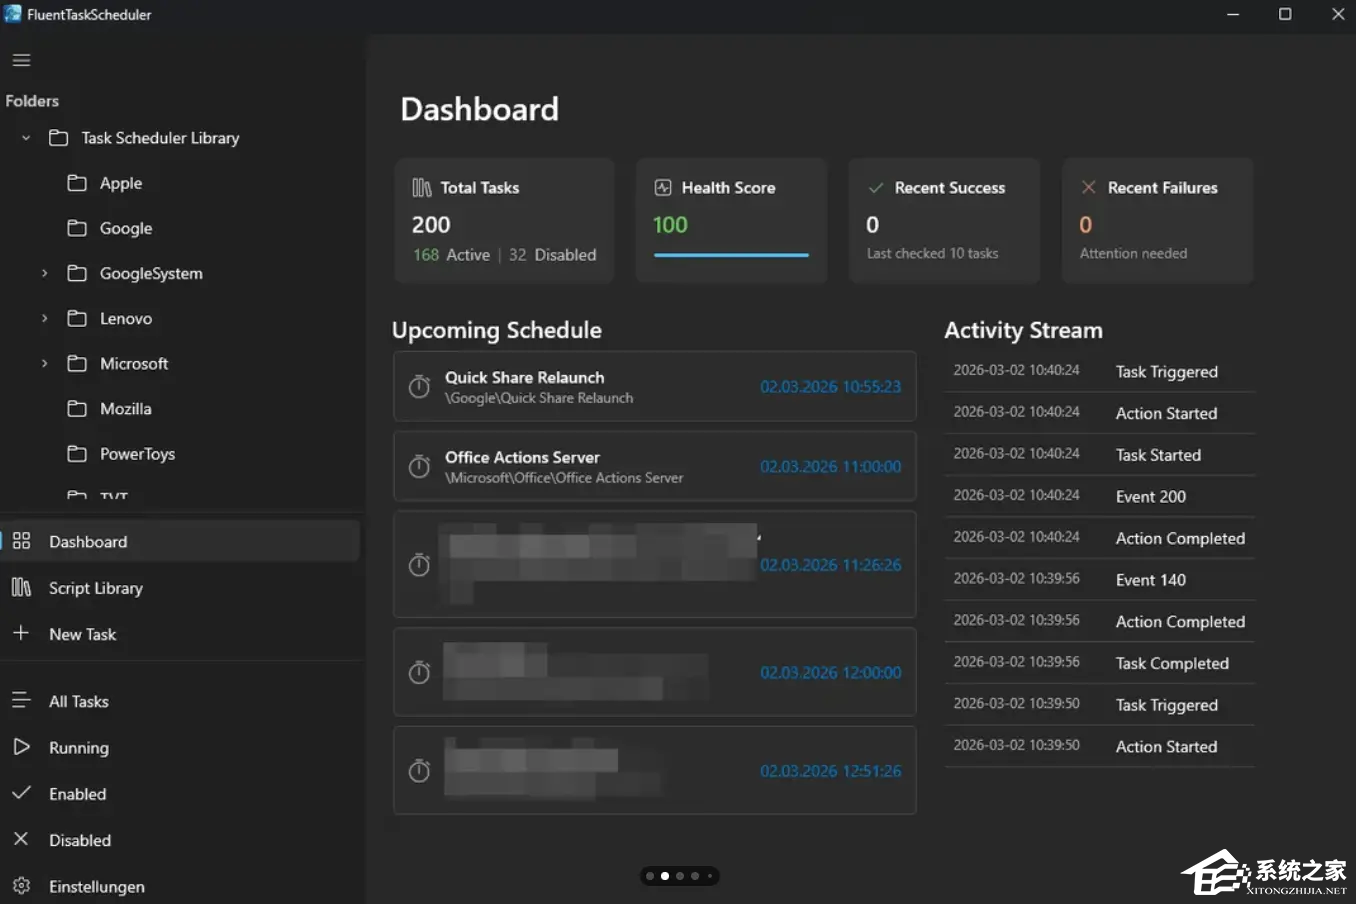
Task: Expand the Microsoft folder chevron
Action: tap(44, 363)
